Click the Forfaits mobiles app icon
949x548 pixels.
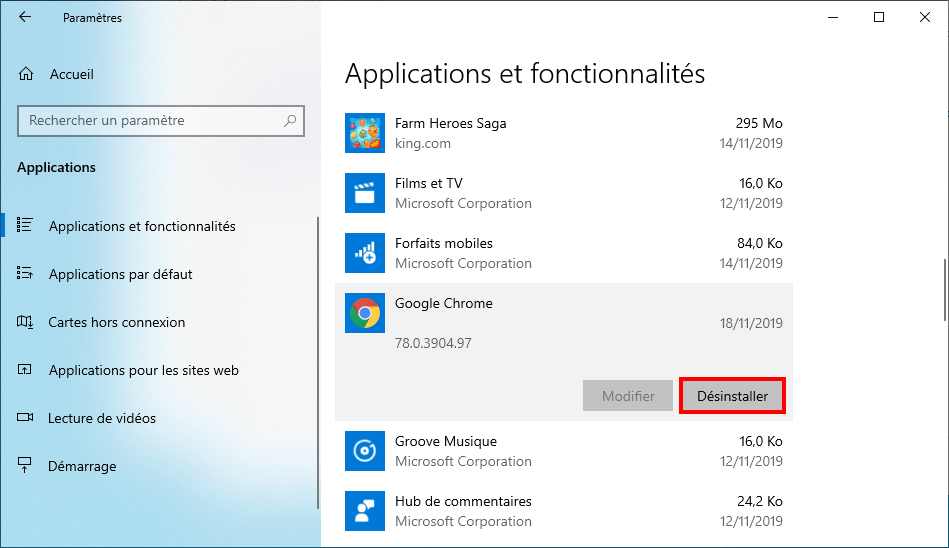point(365,253)
